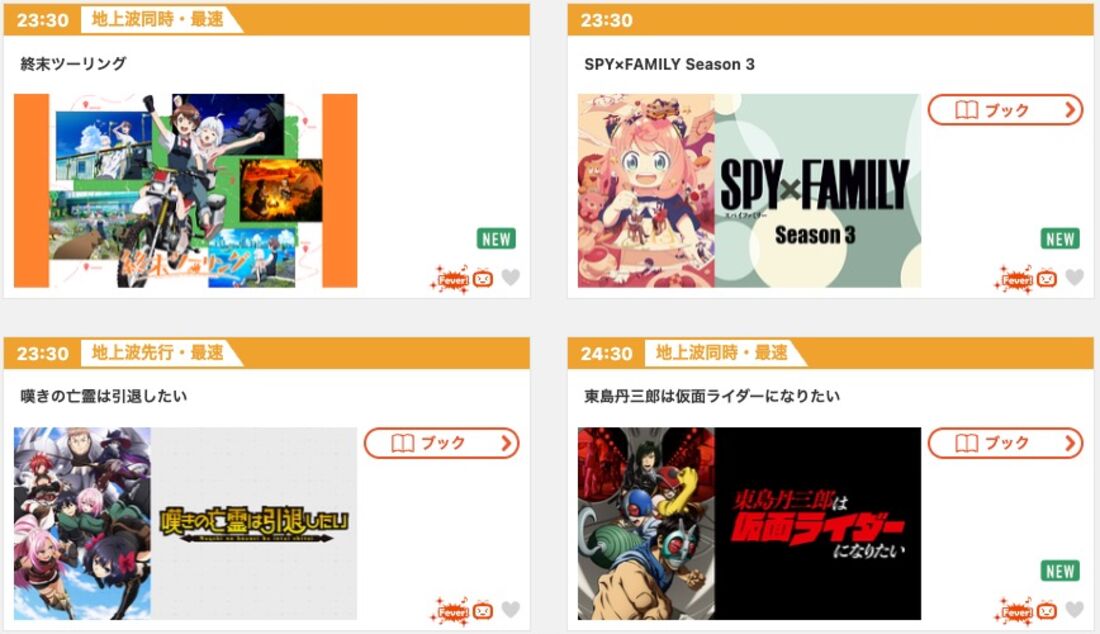This screenshot has height=634, width=1100.
Task: Click the TV face icon on 終末ツーリング card
Action: tap(483, 278)
